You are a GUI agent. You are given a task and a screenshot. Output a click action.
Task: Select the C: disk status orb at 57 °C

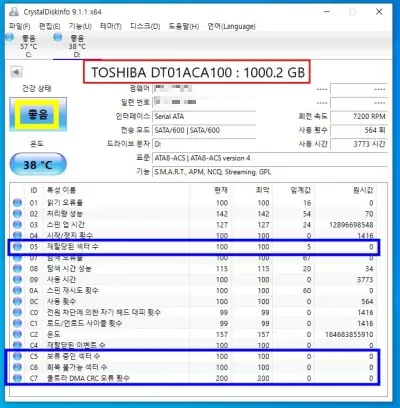[9, 37]
